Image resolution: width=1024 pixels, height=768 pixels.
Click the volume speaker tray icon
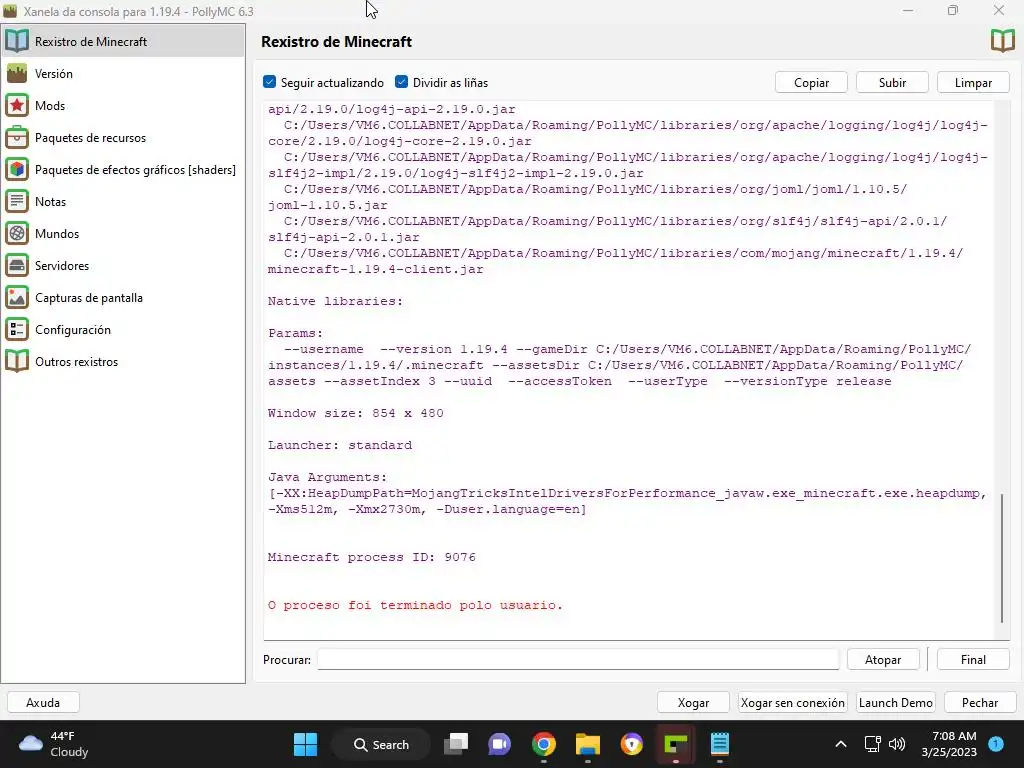coord(897,744)
